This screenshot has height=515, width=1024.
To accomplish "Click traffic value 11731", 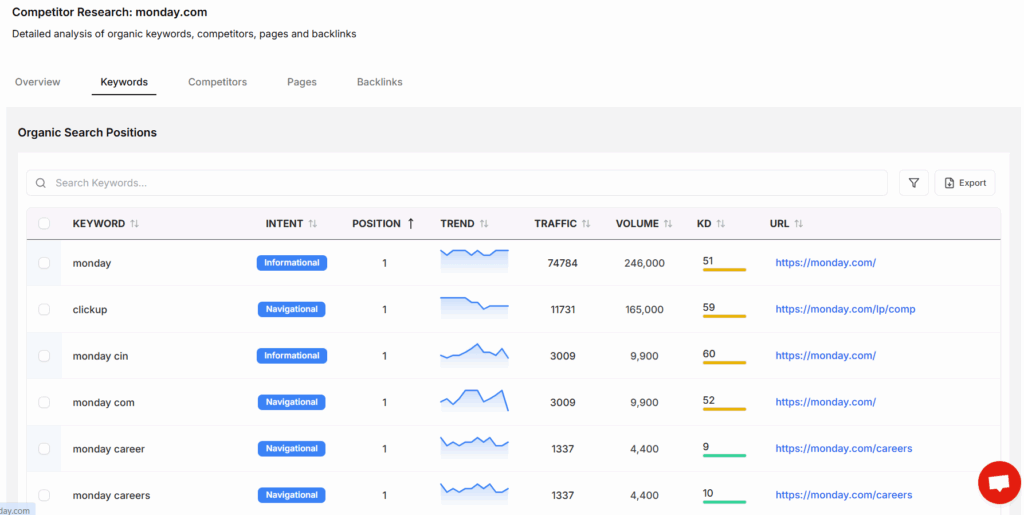I will pyautogui.click(x=562, y=309).
